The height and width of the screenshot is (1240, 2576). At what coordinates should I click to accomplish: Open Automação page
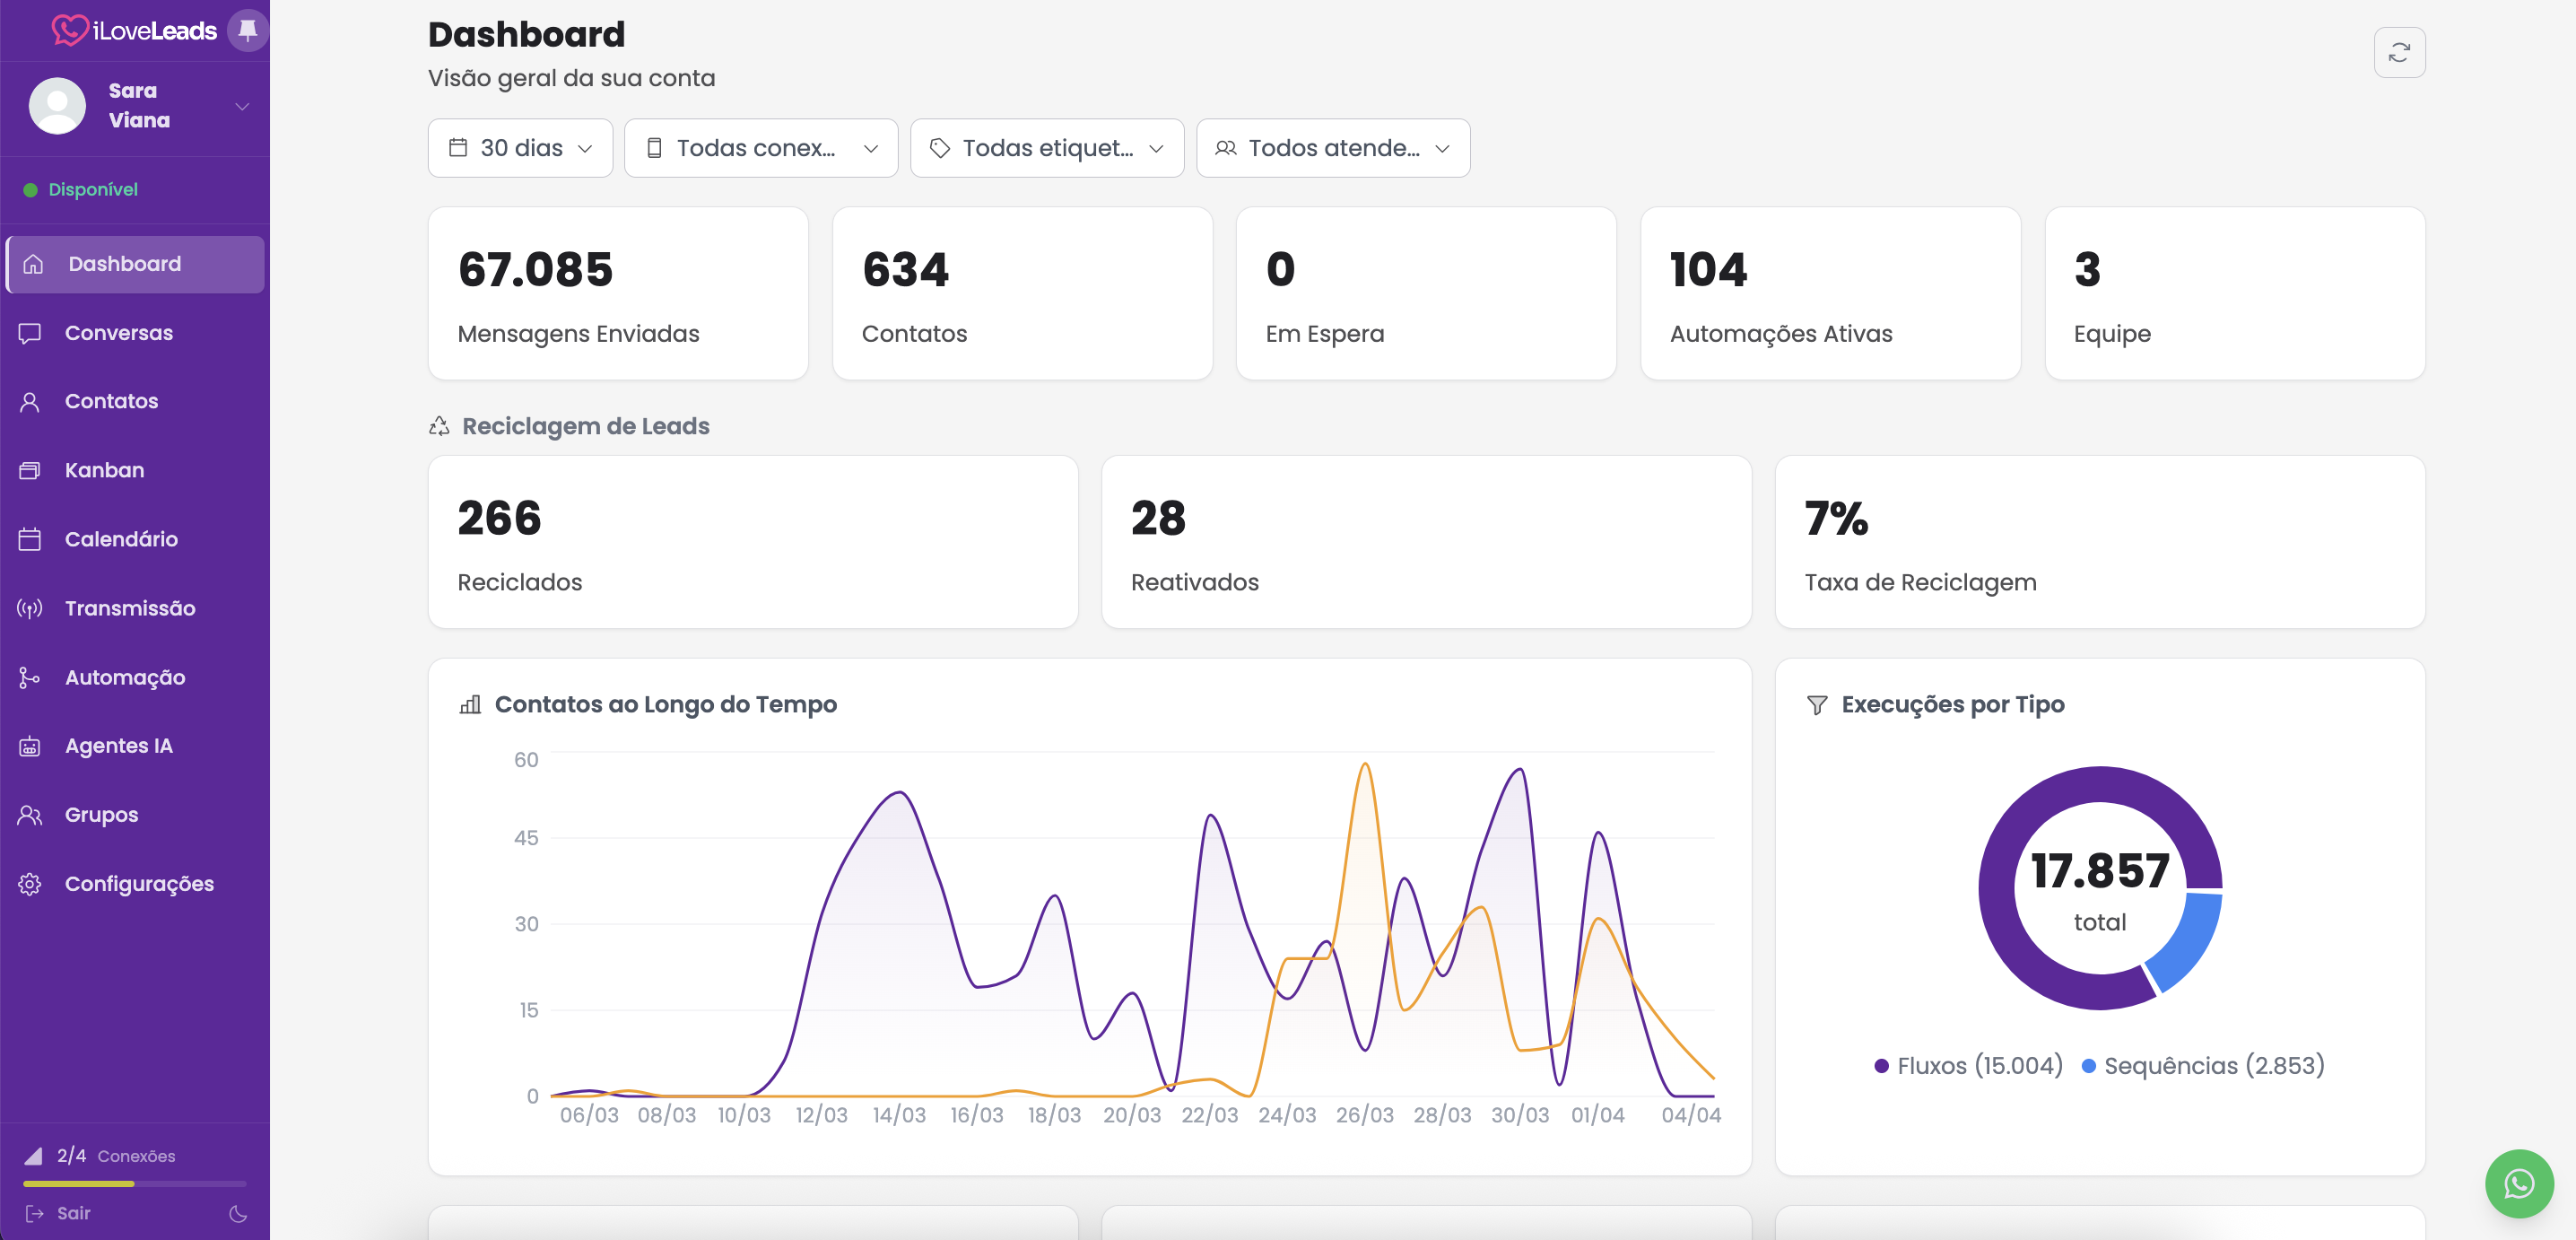click(x=135, y=677)
